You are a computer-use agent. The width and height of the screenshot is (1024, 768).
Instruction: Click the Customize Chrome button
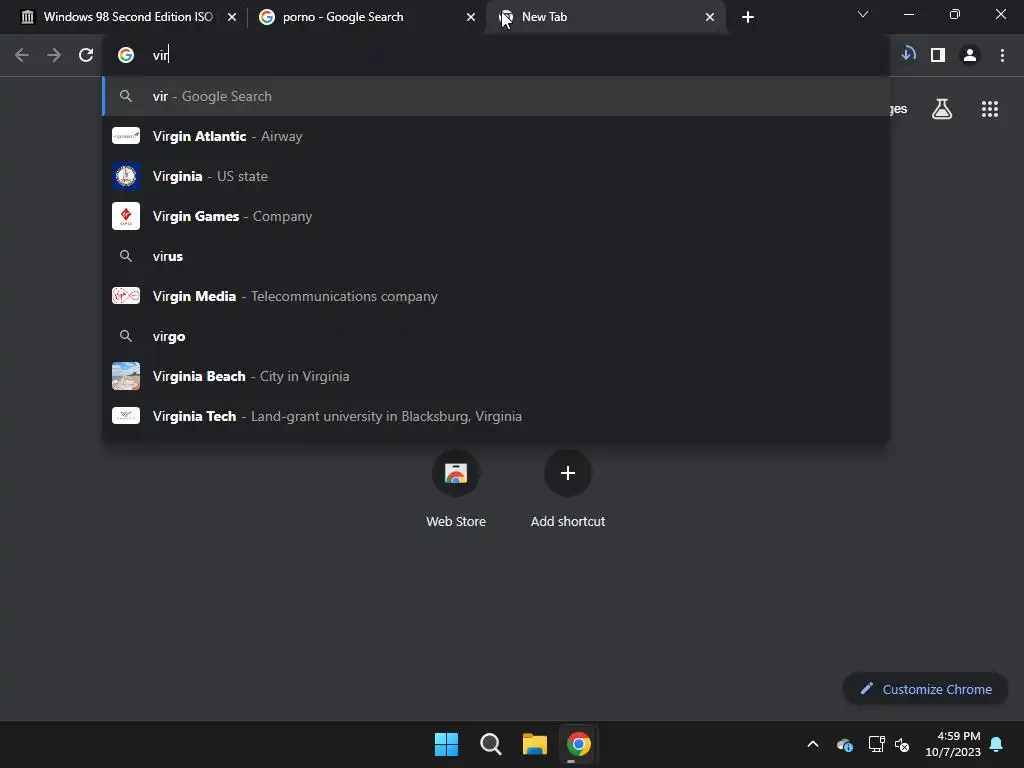(925, 689)
